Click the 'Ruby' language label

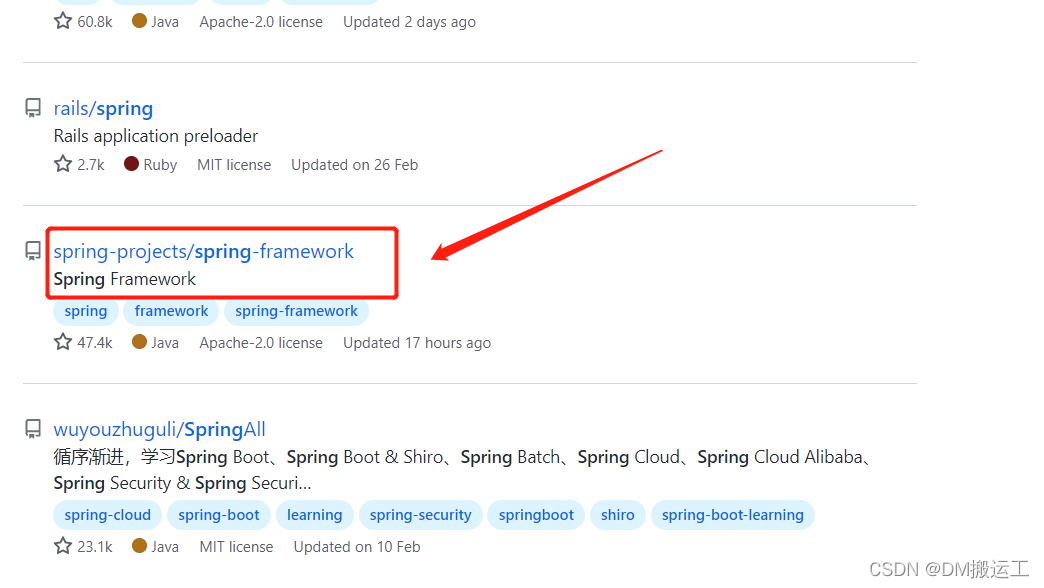click(160, 164)
